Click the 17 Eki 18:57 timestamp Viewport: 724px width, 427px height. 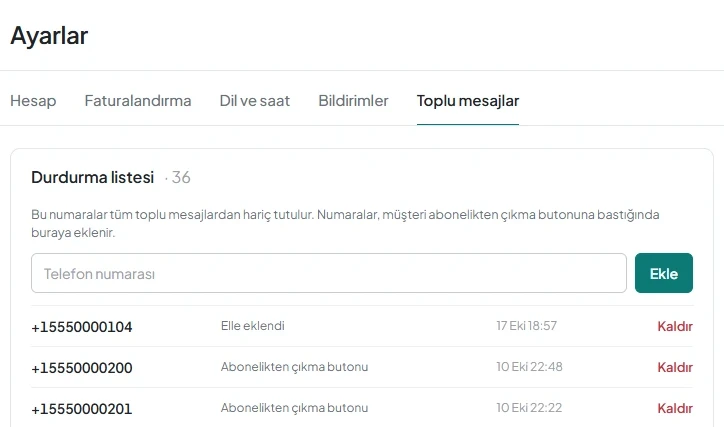(x=526, y=326)
